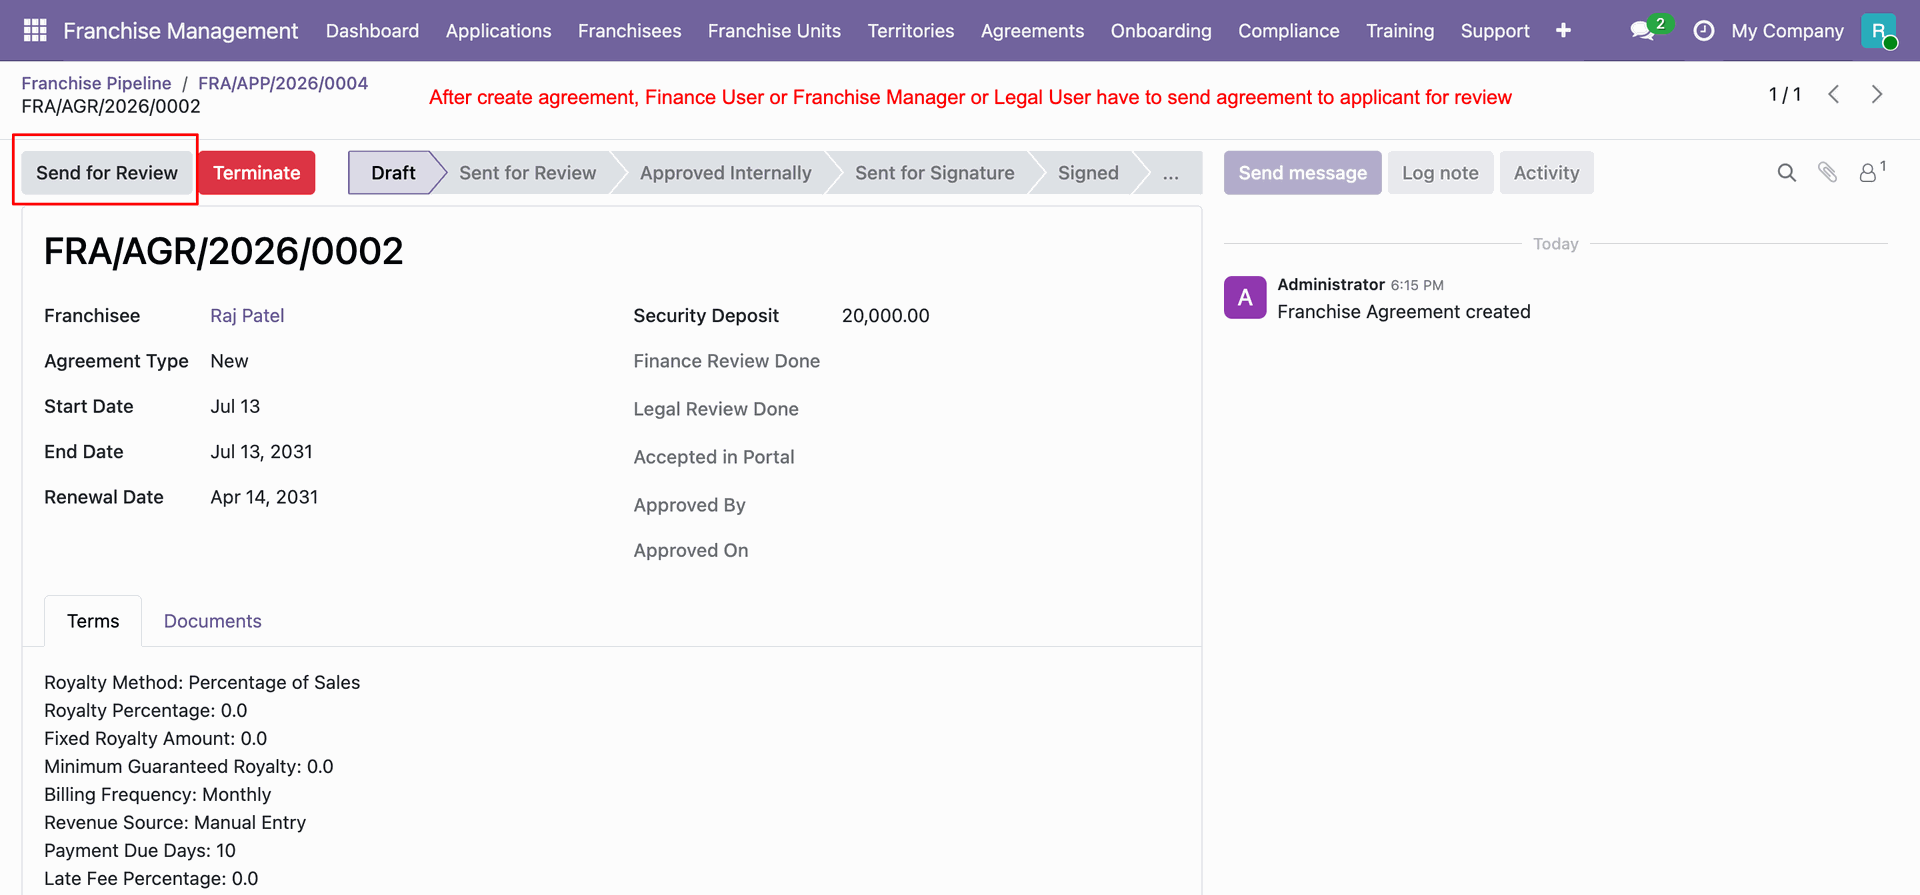The height and width of the screenshot is (895, 1920).
Task: Click the Send for Review button
Action: coord(107,173)
